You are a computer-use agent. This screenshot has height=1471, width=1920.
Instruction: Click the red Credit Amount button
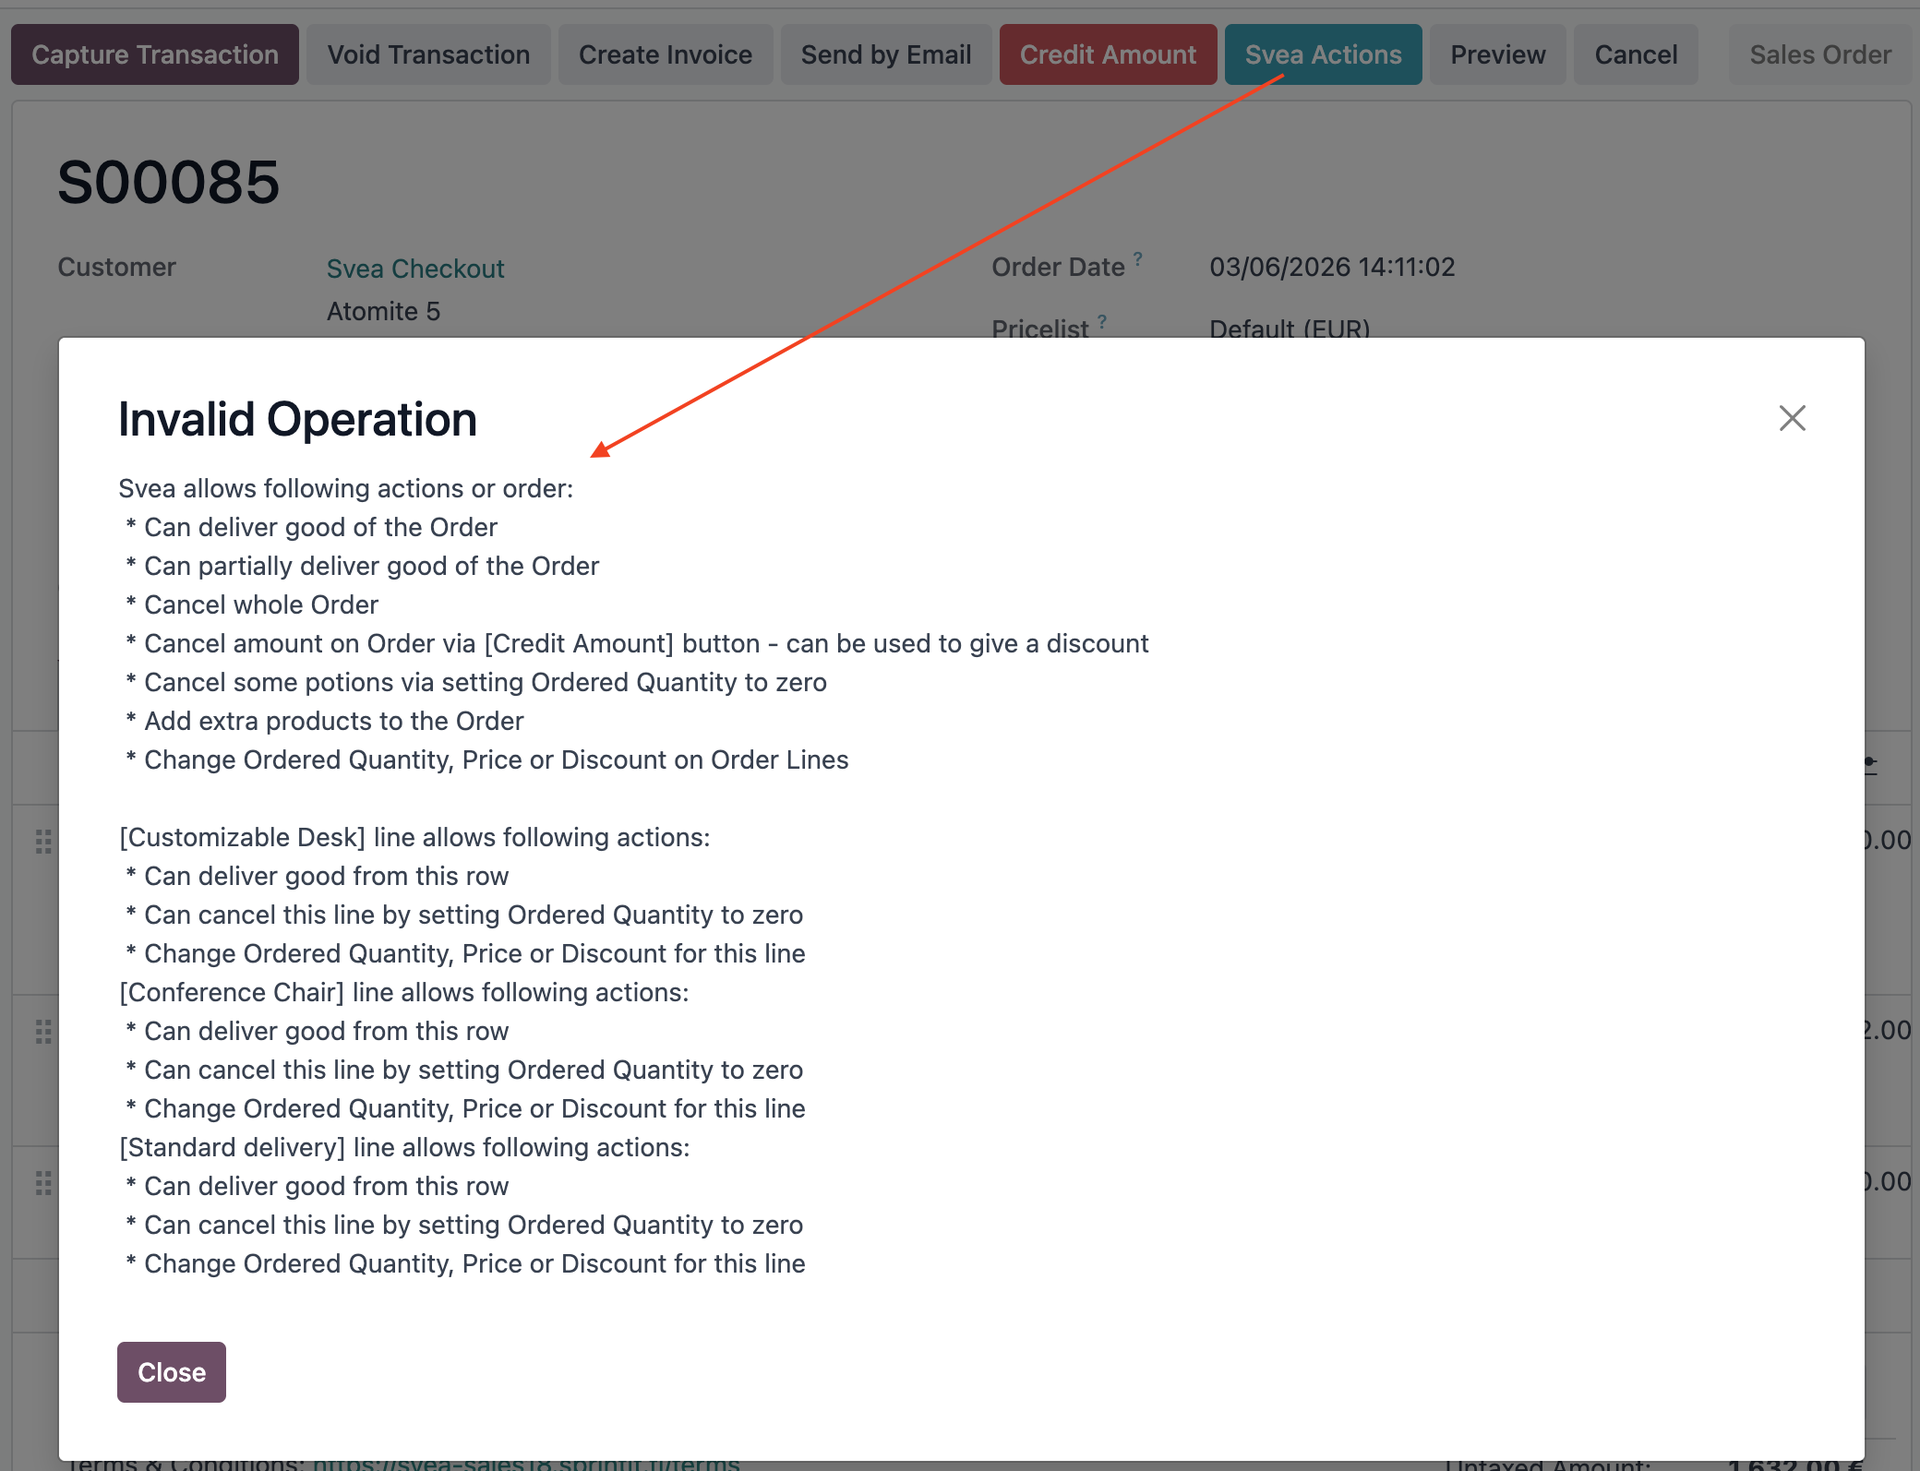pyautogui.click(x=1108, y=55)
